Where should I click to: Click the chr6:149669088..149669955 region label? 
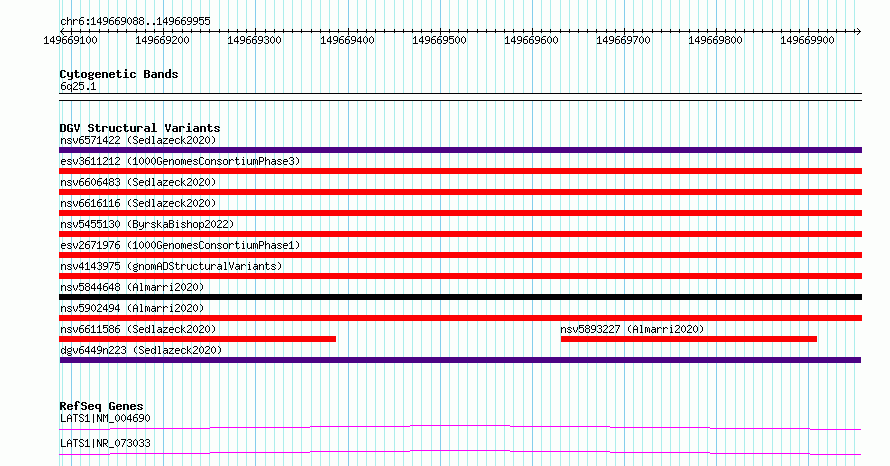(x=135, y=21)
